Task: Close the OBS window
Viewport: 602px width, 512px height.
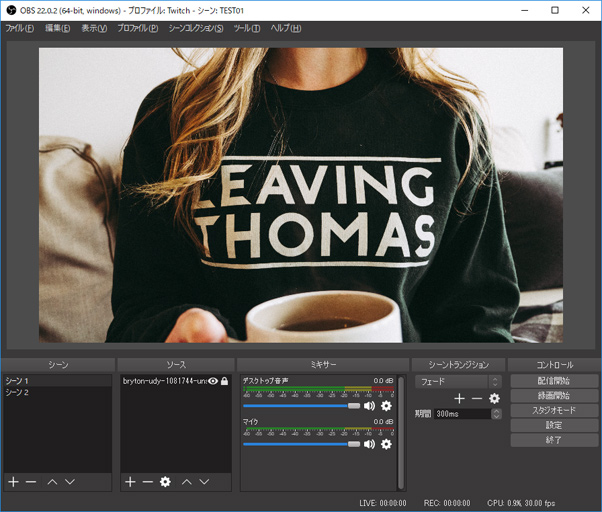Action: coord(585,10)
